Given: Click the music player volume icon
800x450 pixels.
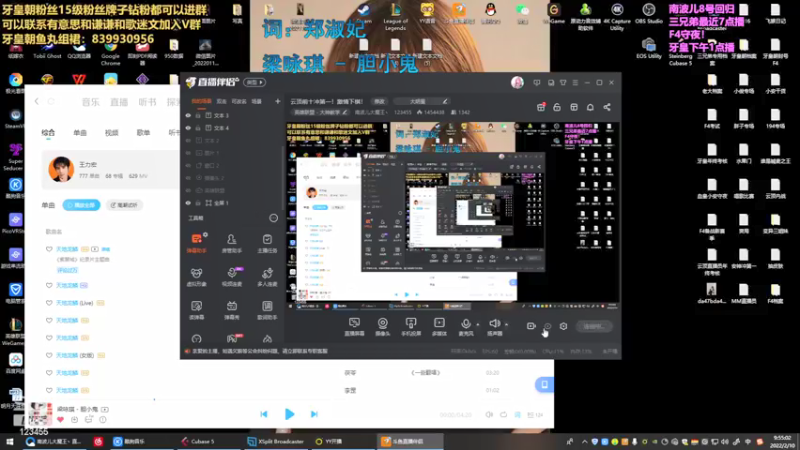Looking at the screenshot, I should pos(489,415).
